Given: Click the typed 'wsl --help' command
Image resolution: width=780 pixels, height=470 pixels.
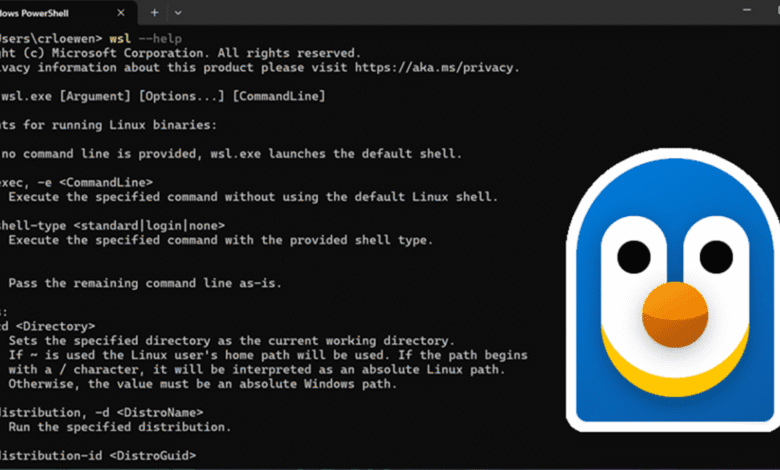Looking at the screenshot, I should click(x=146, y=38).
